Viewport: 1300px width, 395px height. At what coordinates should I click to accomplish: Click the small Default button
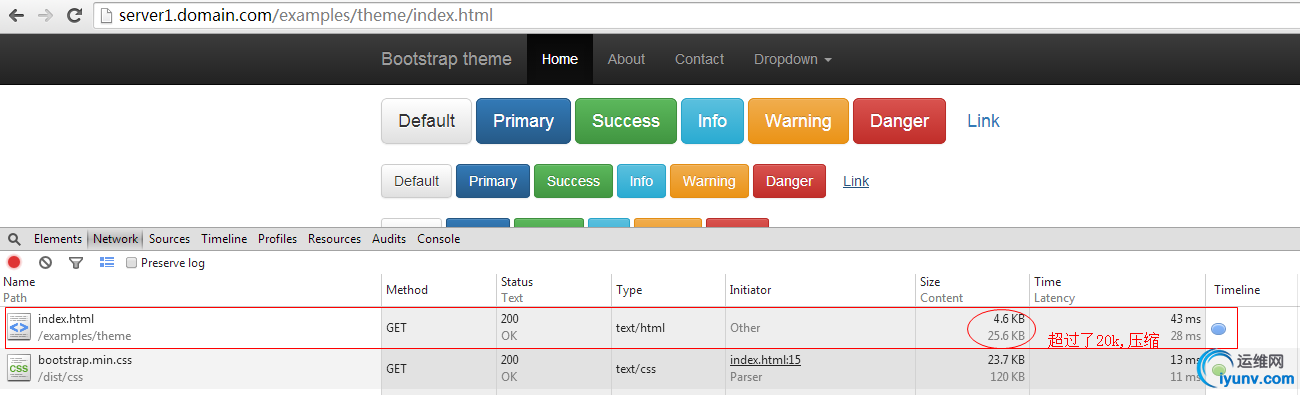[416, 181]
